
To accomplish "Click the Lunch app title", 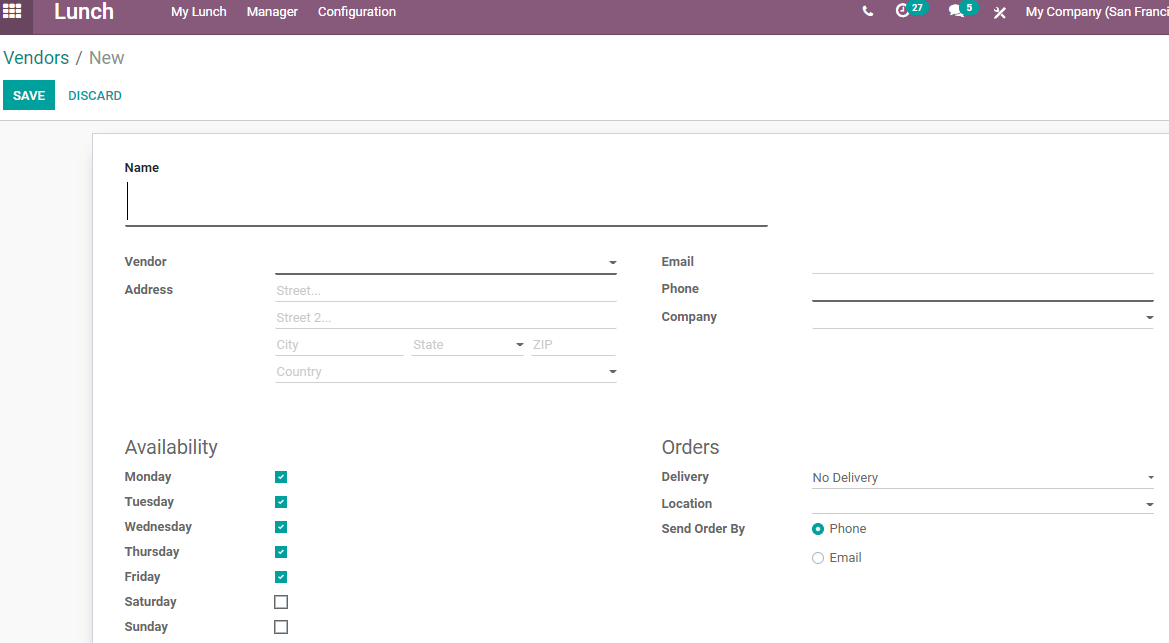I will click(x=84, y=11).
